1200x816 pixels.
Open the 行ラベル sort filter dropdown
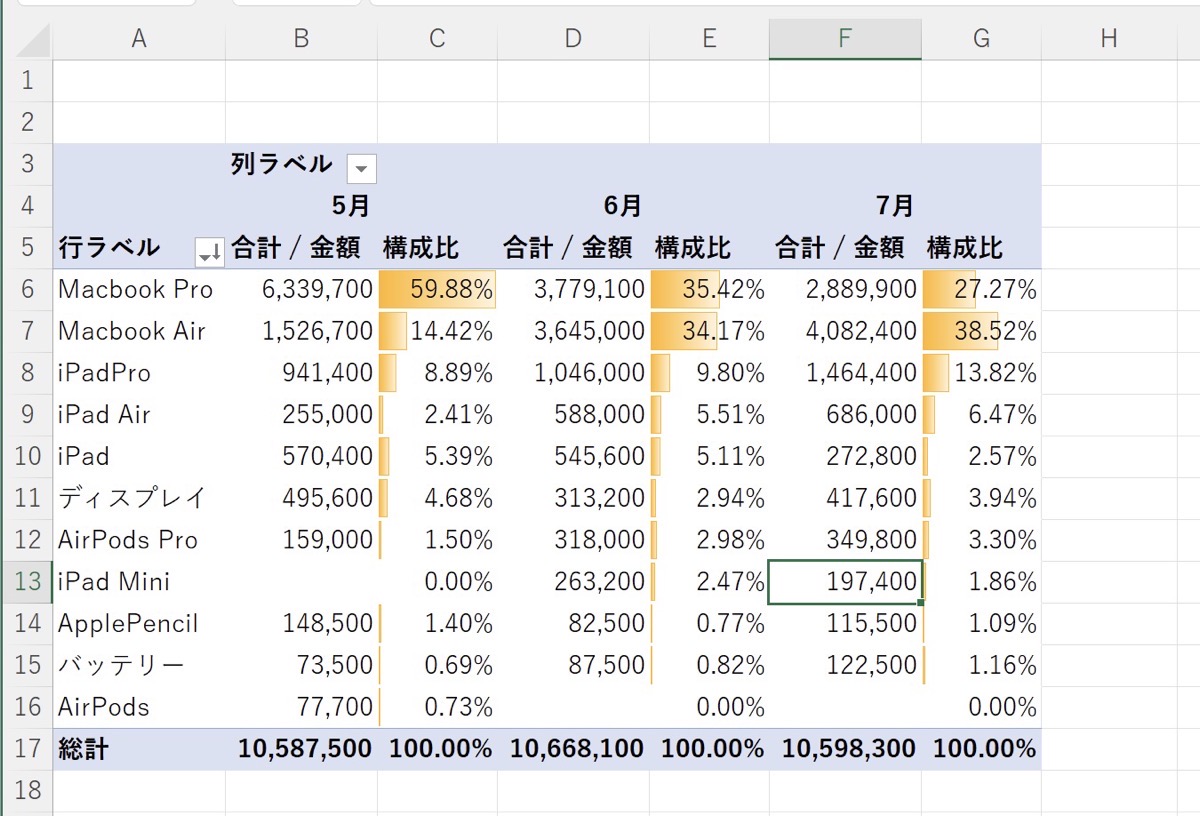click(x=210, y=252)
